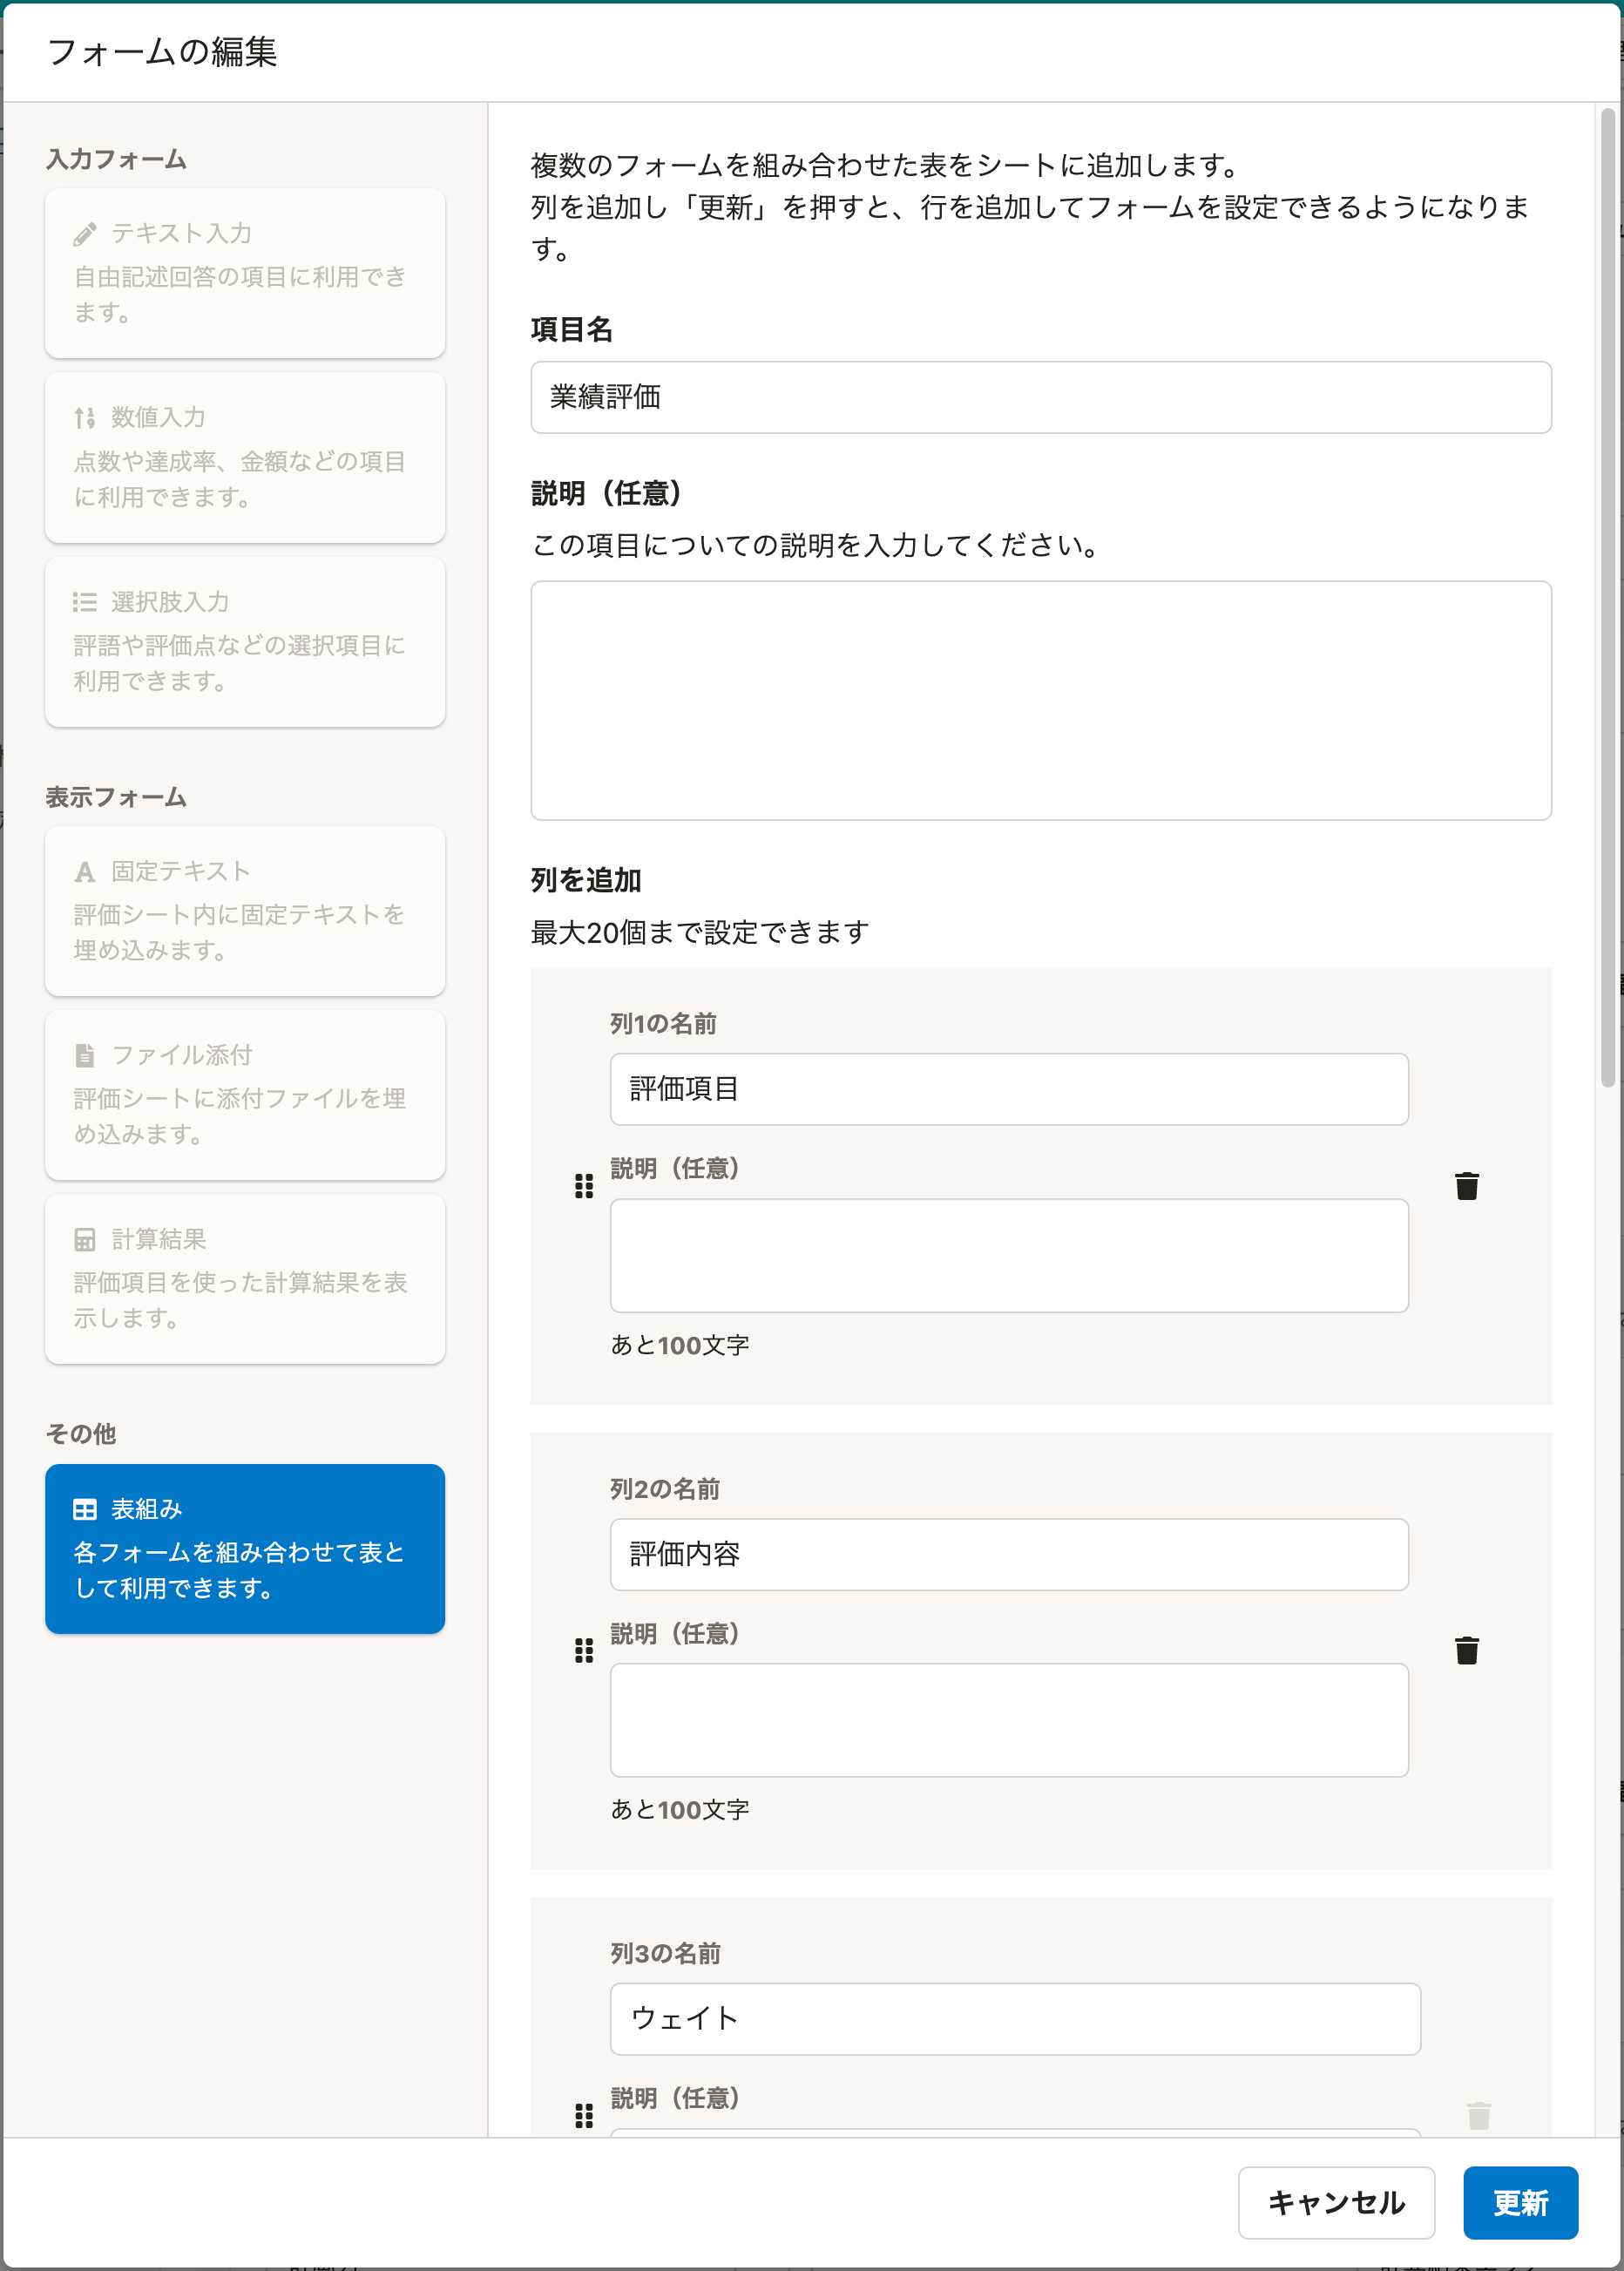This screenshot has height=2271, width=1624.
Task: Click the trash icon for column 1
Action: (1466, 1186)
